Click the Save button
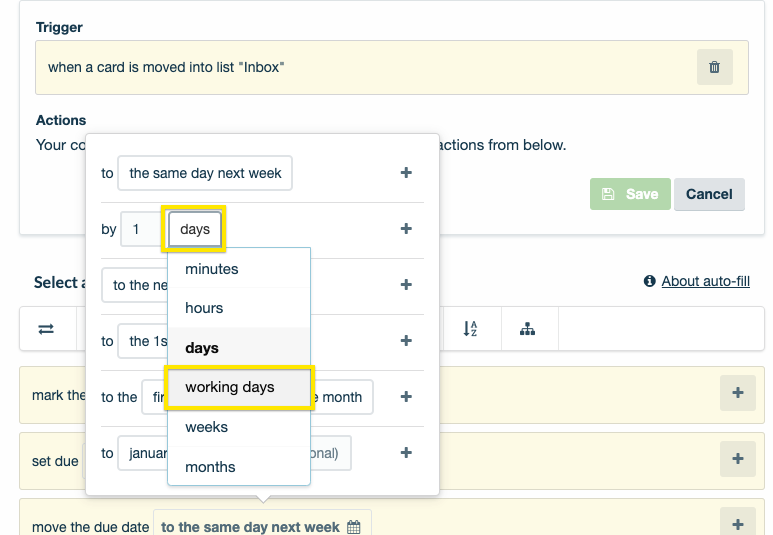Screen dimensions: 773x535 630,194
